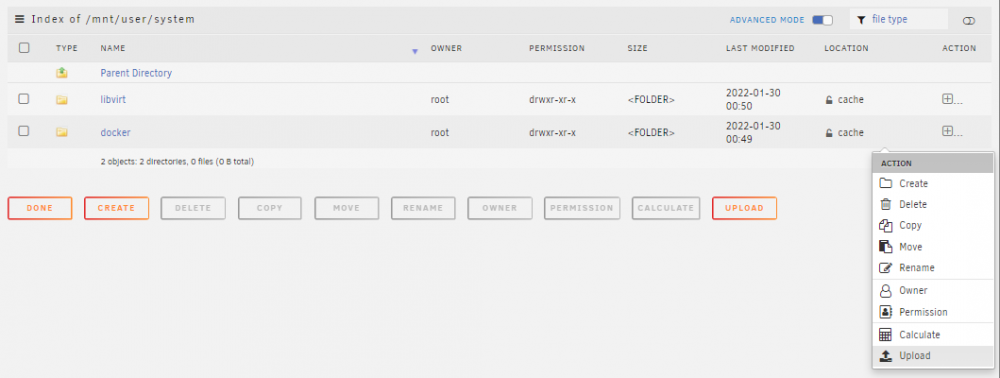
Task: Click the NAME column header
Action: 113,48
